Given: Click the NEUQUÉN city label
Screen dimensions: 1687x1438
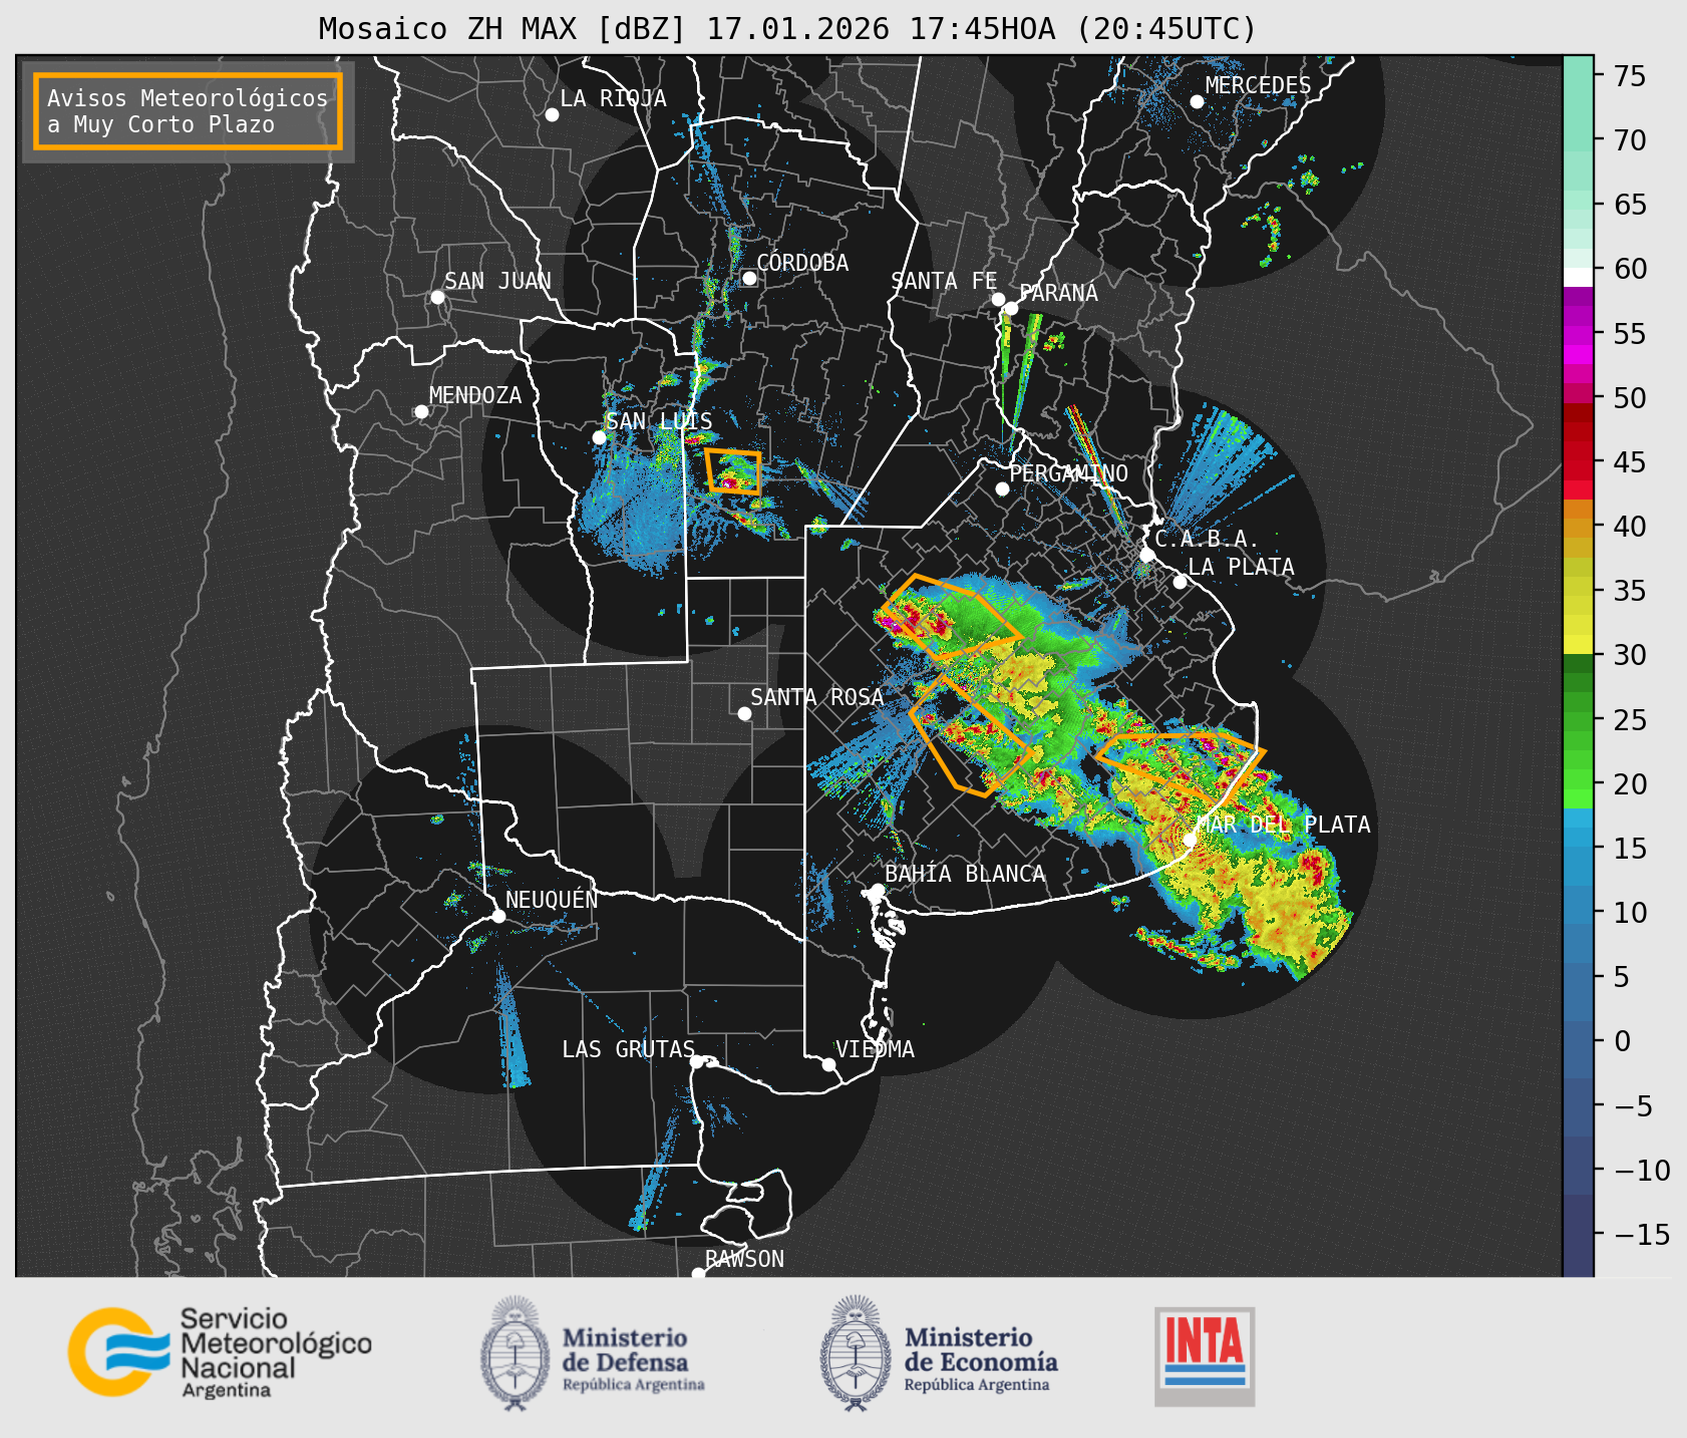Looking at the screenshot, I should coord(552,900).
